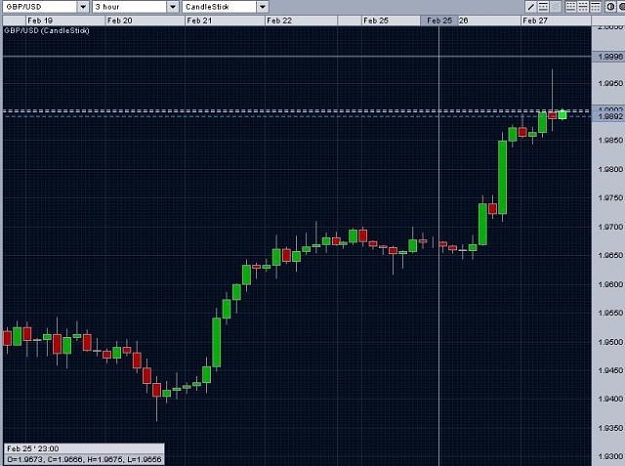Viewport: 625px width, 466px height.
Task: Click the round clock-style icon in the toolbar
Action: pyautogui.click(x=610, y=7)
